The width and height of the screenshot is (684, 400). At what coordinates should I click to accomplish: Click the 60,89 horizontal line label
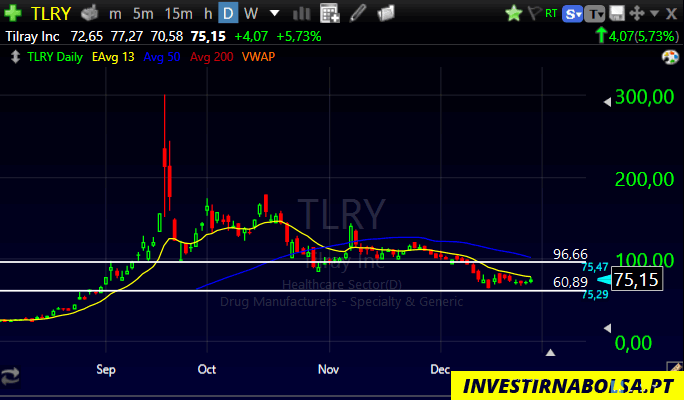pos(570,282)
